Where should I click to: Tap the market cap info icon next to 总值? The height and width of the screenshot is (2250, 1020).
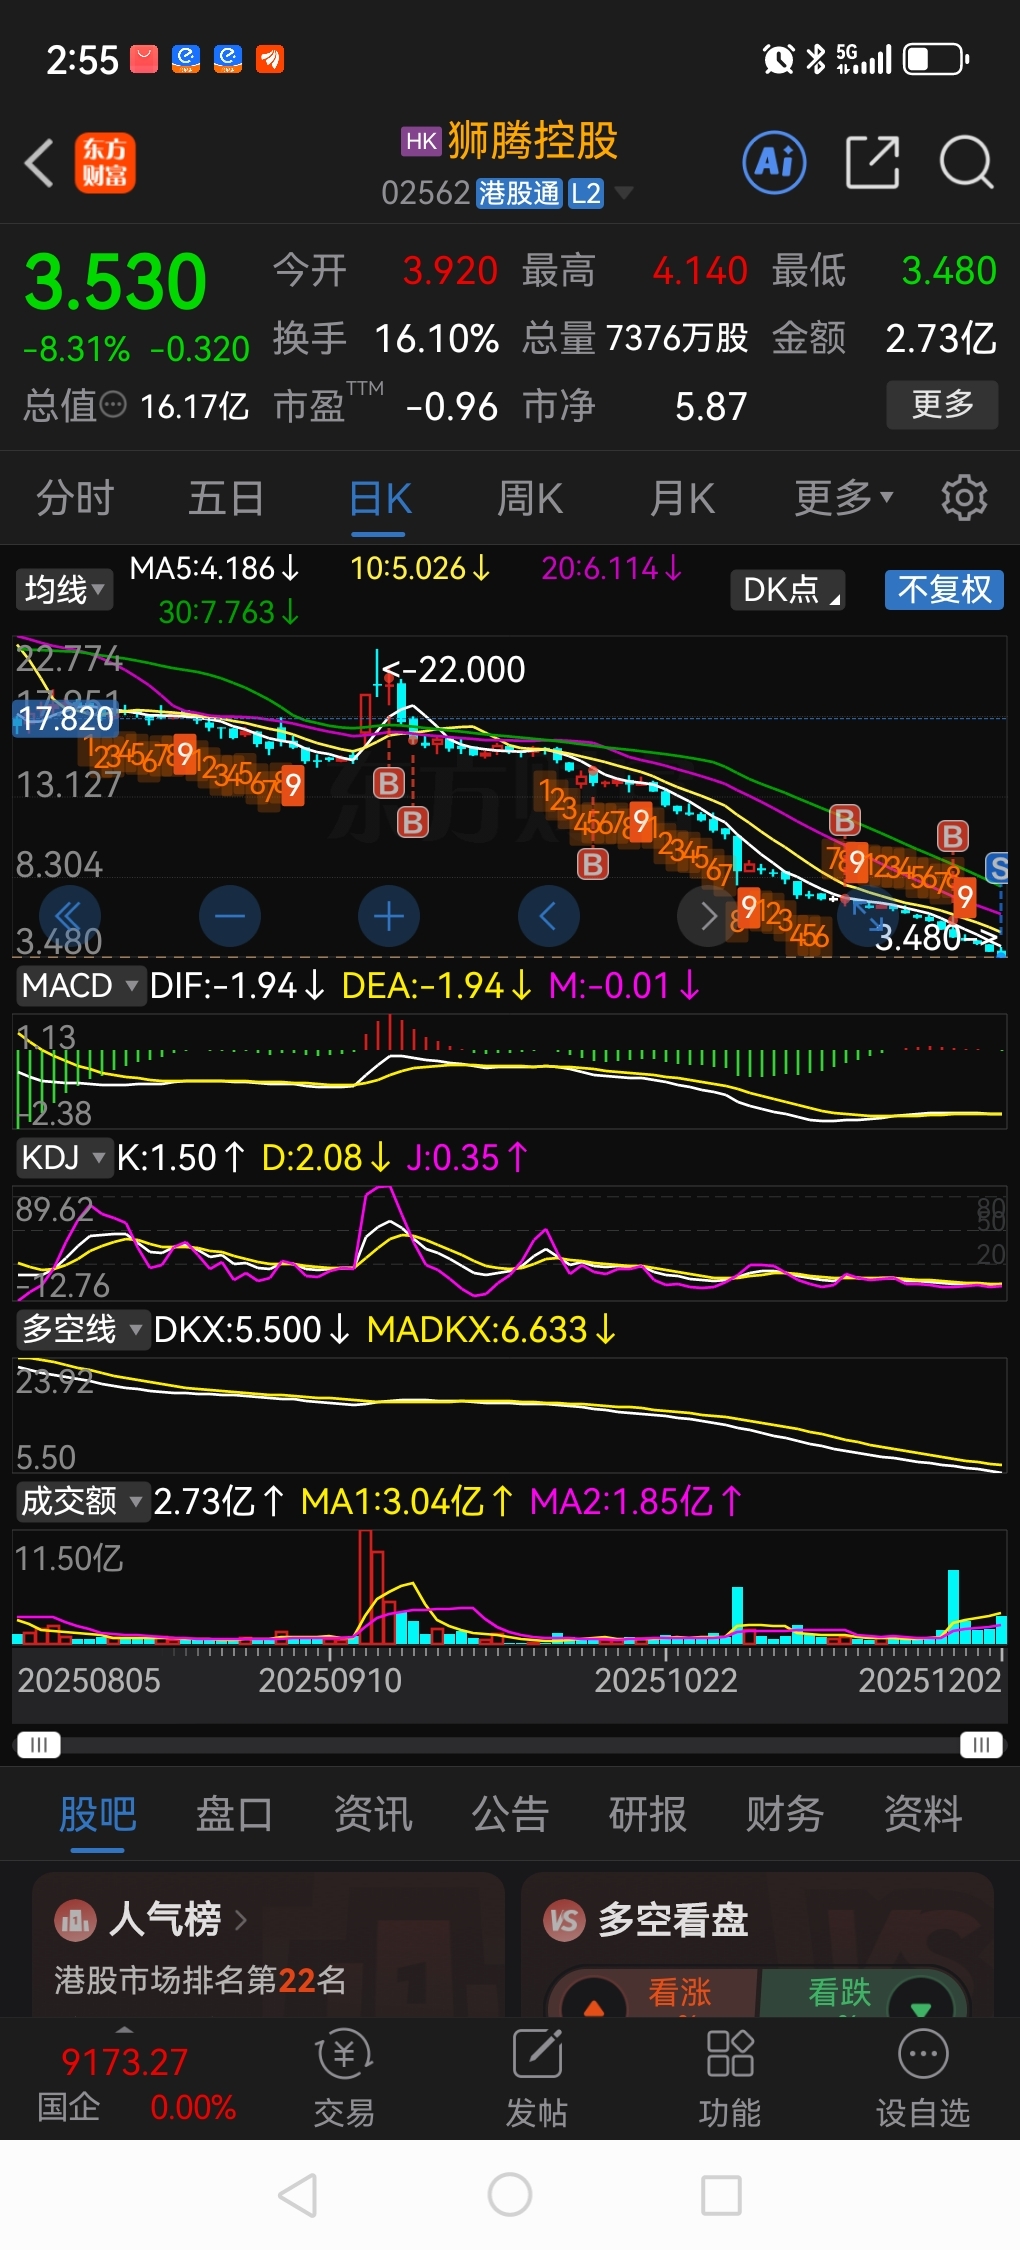click(114, 405)
